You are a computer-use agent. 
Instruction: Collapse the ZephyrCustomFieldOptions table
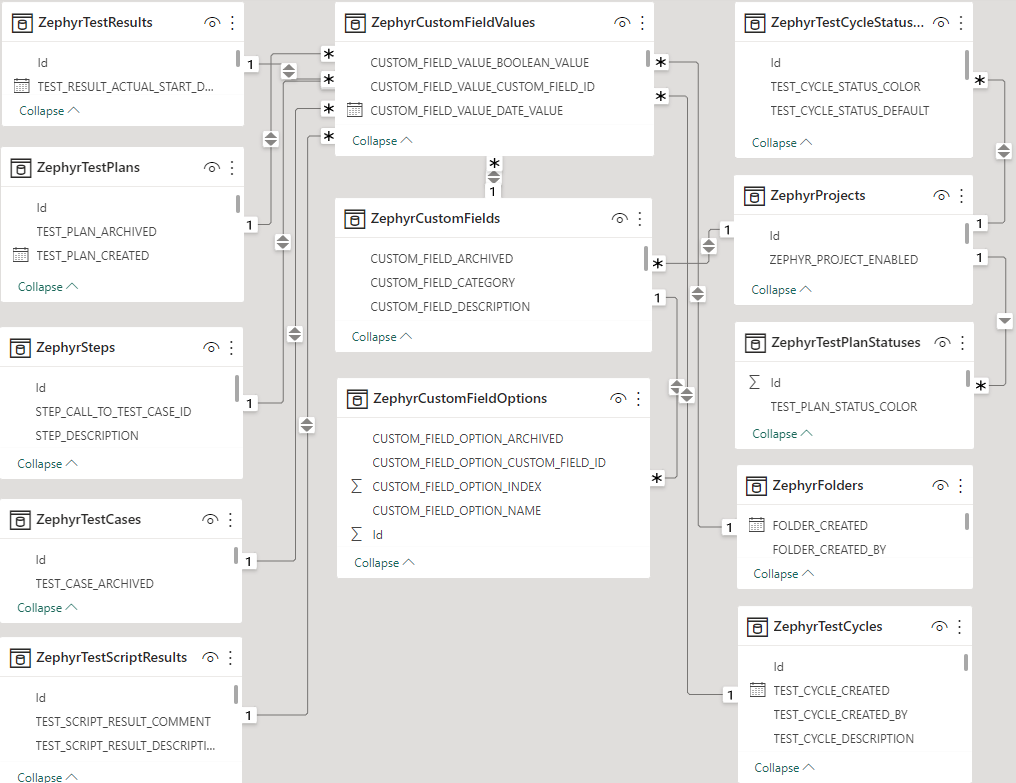(384, 563)
